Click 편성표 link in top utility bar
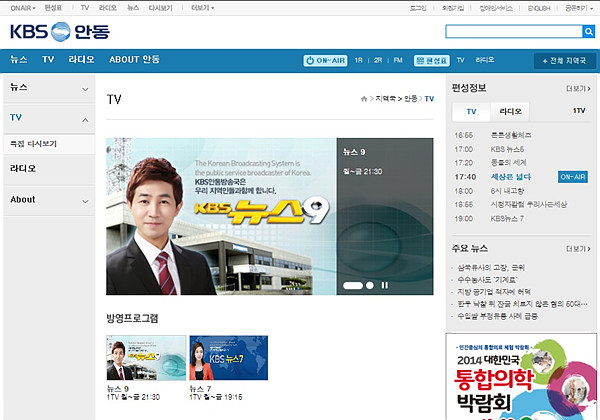The width and height of the screenshot is (600, 420). pyautogui.click(x=53, y=8)
